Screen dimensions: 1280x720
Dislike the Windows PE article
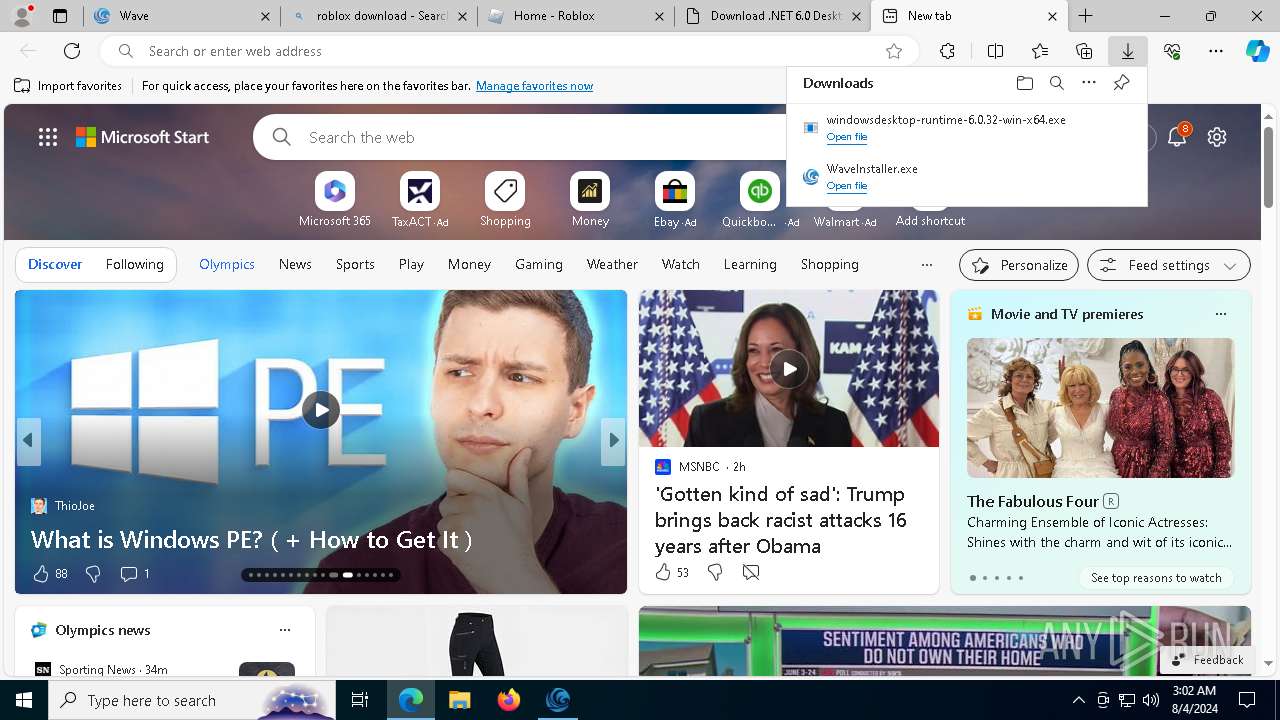[93, 573]
